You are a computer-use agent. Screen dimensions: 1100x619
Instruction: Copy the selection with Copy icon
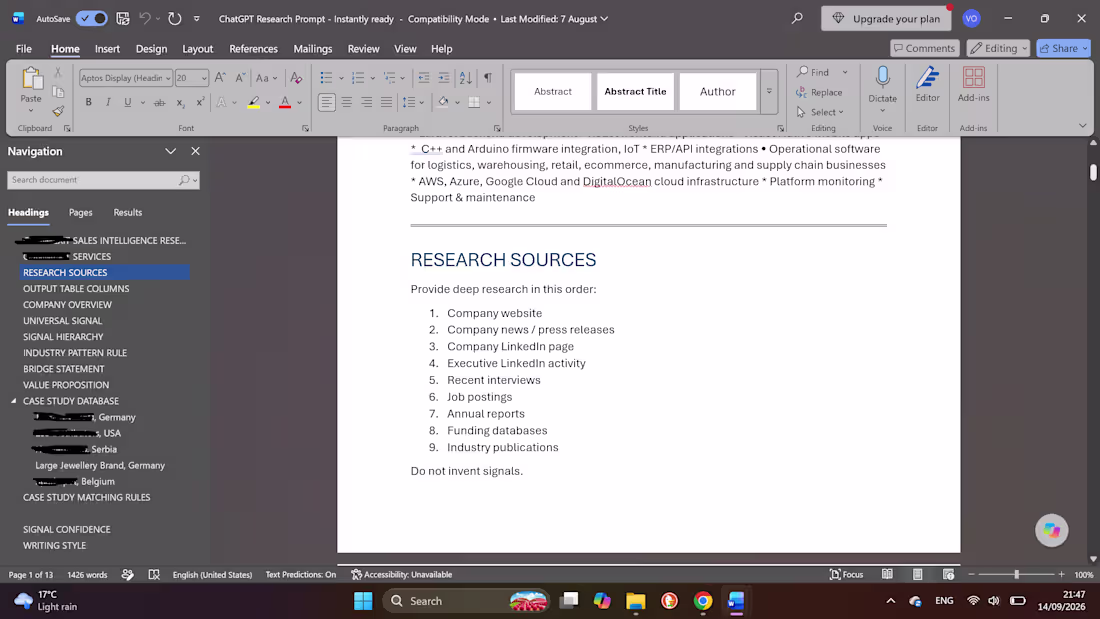pos(58,92)
